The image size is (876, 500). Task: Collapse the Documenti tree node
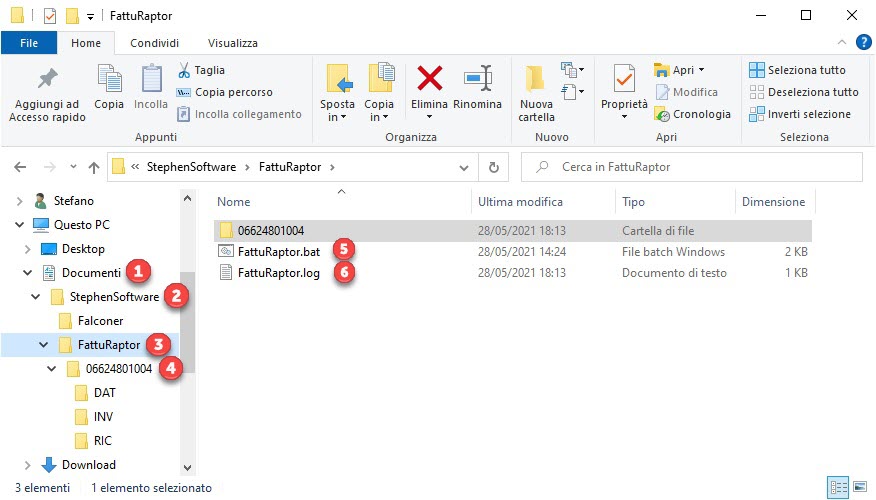(x=27, y=273)
